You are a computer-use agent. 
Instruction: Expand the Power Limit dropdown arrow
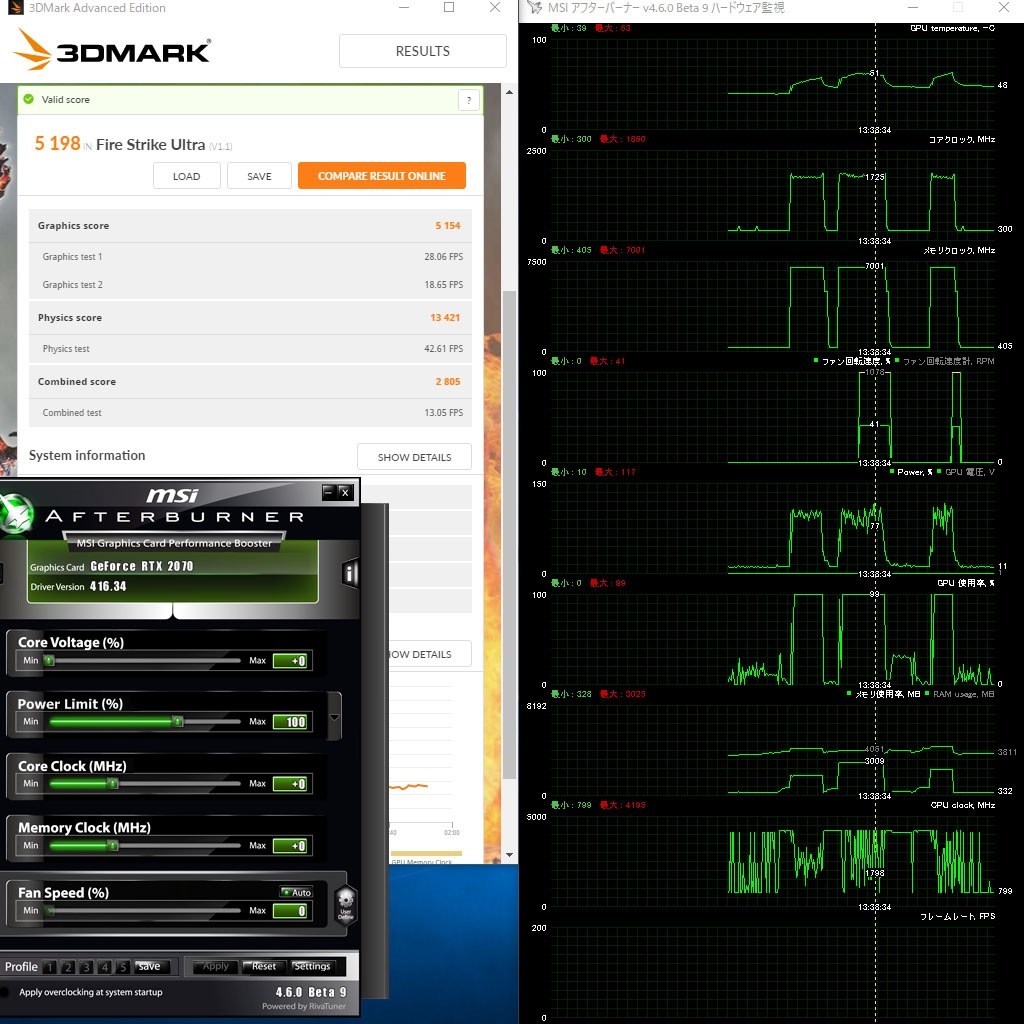[x=334, y=716]
